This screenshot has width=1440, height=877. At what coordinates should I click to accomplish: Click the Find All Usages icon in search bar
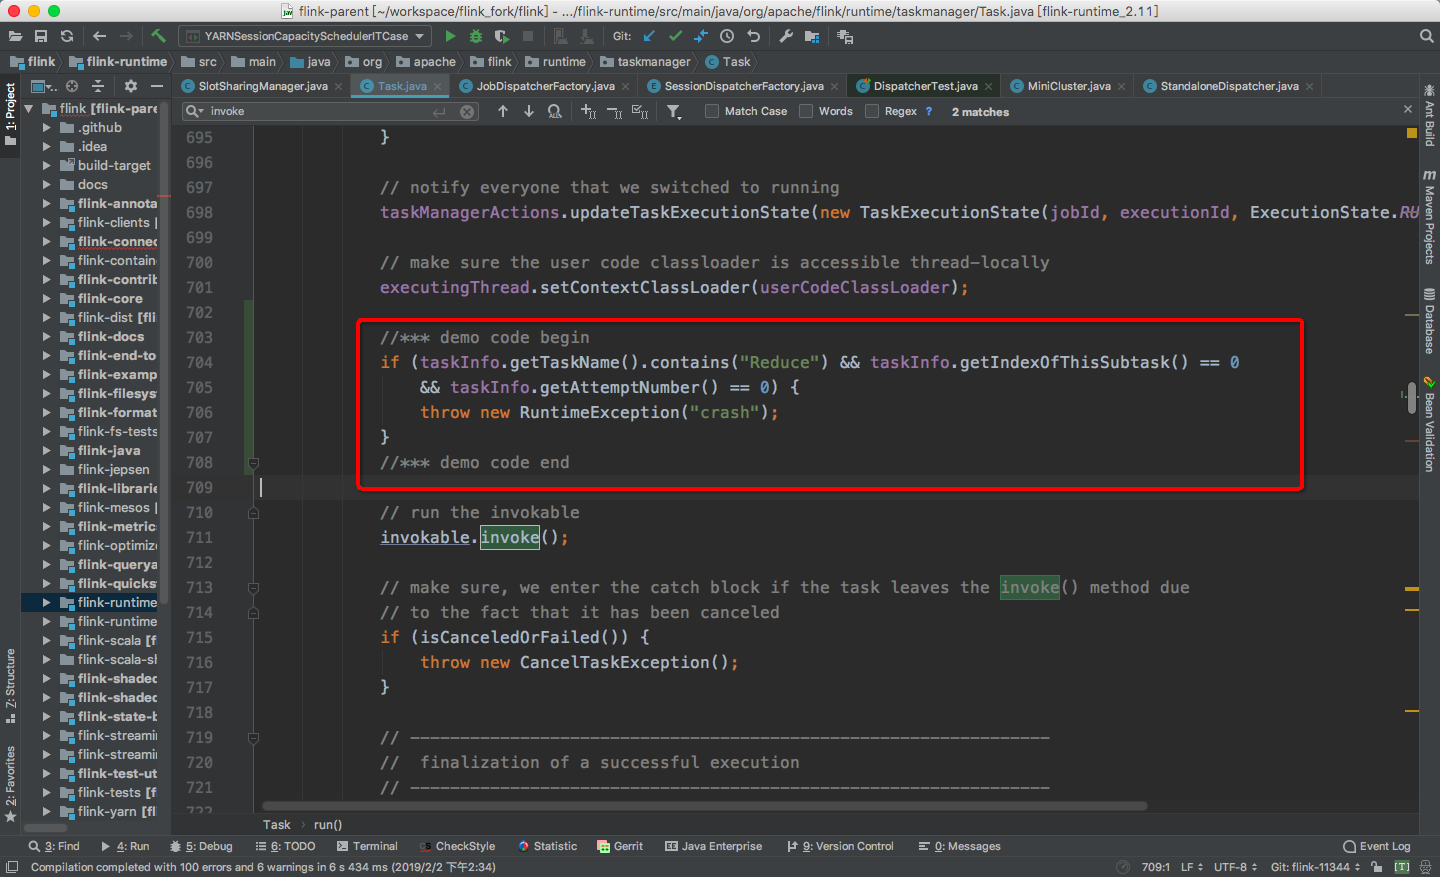pyautogui.click(x=555, y=111)
